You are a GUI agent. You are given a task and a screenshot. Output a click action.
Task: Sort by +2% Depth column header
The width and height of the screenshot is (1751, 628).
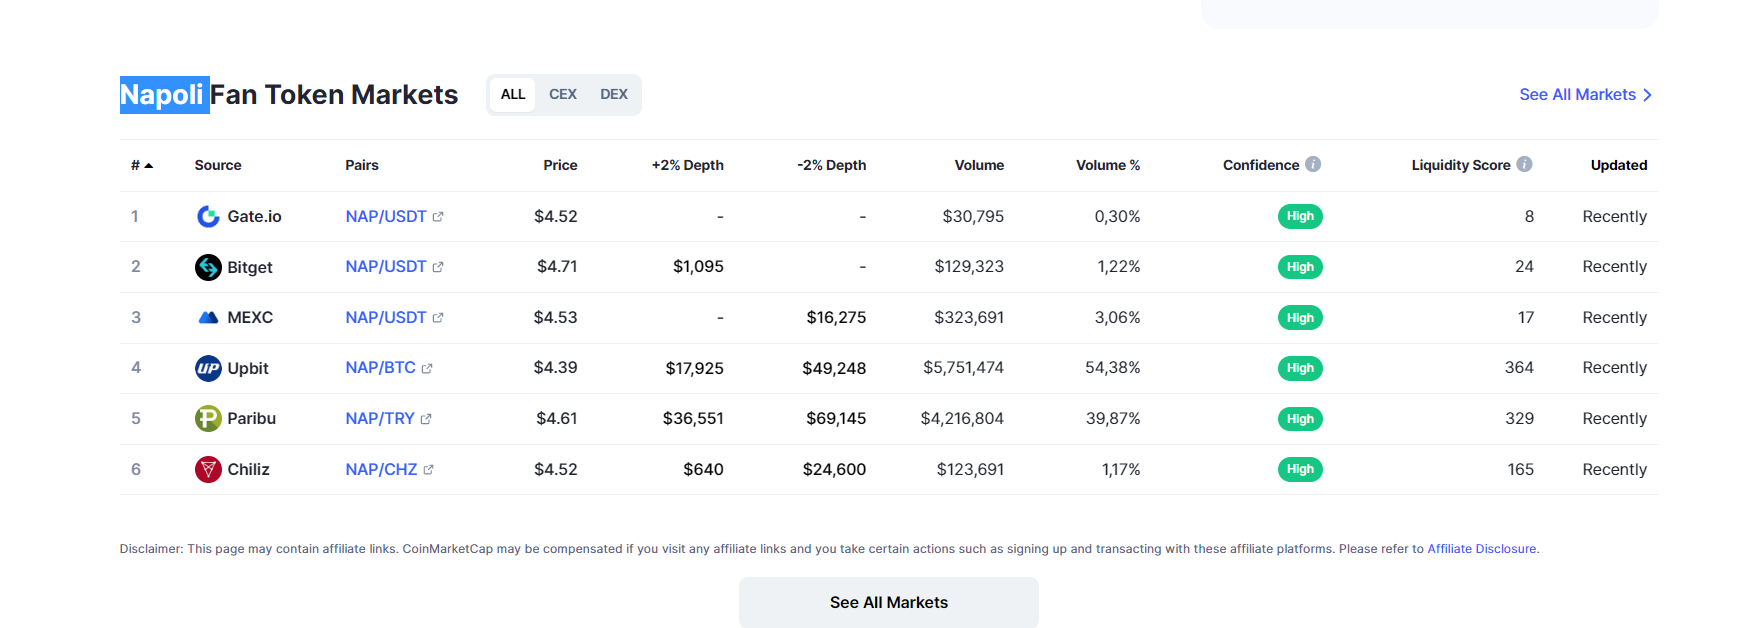coord(688,165)
